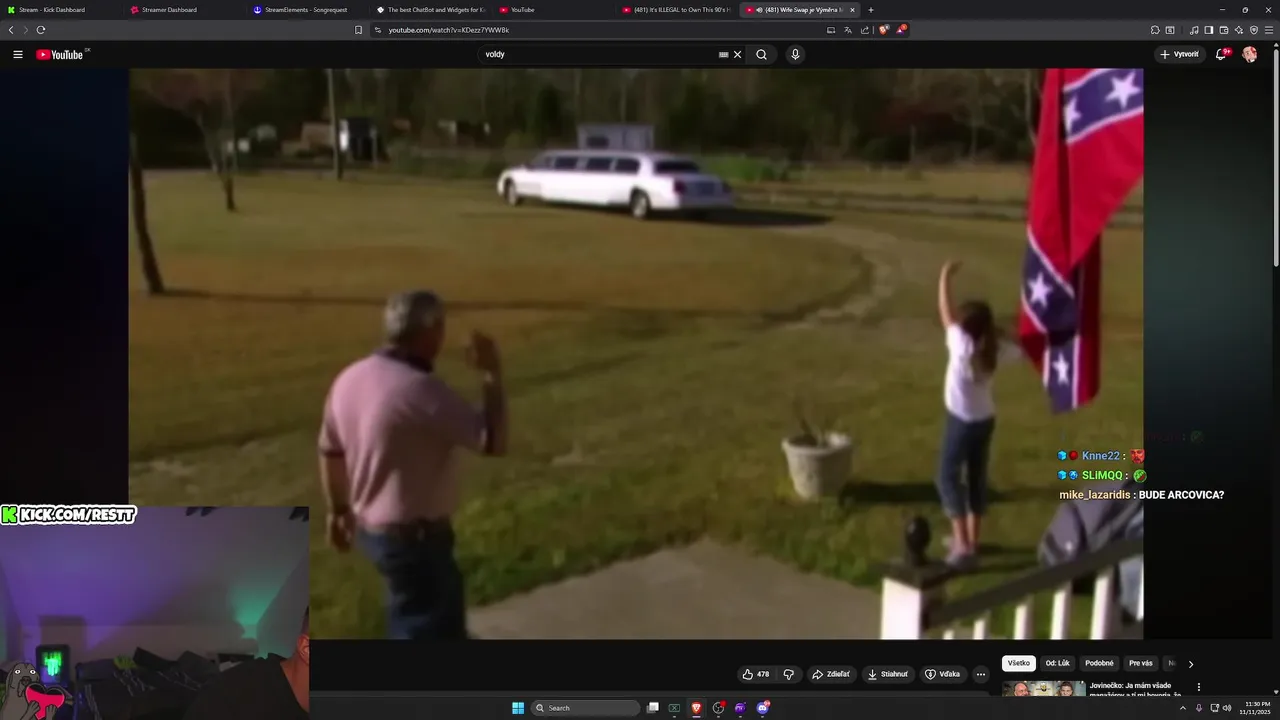Viewport: 1280px width, 720px height.
Task: Click the magnifier search button
Action: (x=761, y=55)
